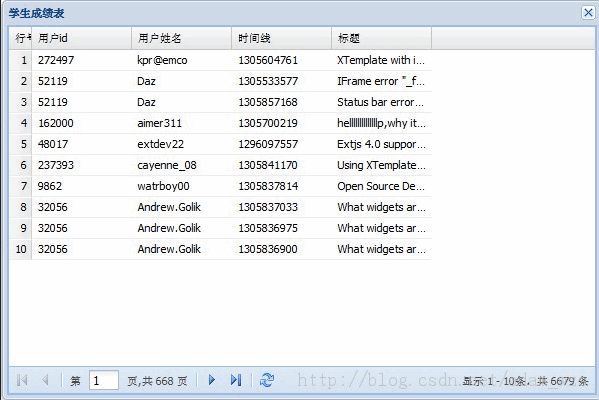
Task: Select title cell 'IFrame error'
Action: [x=382, y=81]
